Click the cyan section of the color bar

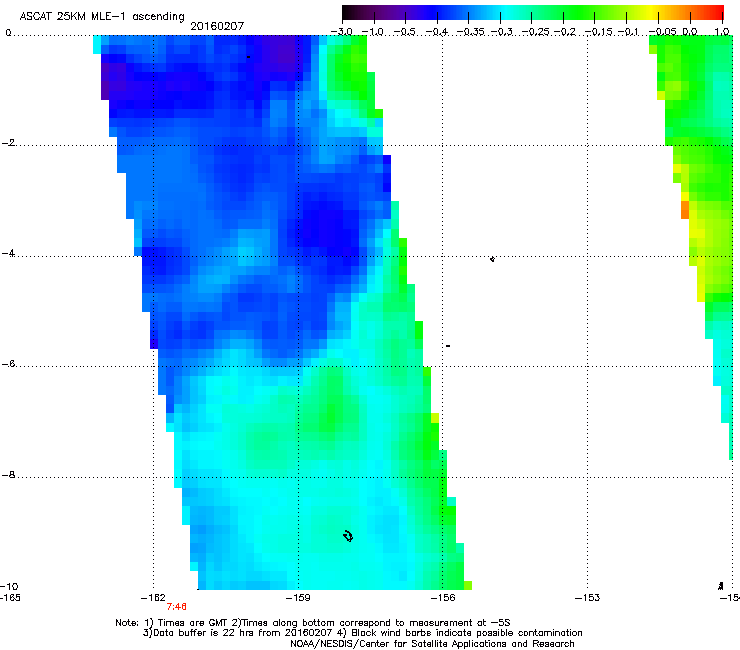tap(507, 13)
